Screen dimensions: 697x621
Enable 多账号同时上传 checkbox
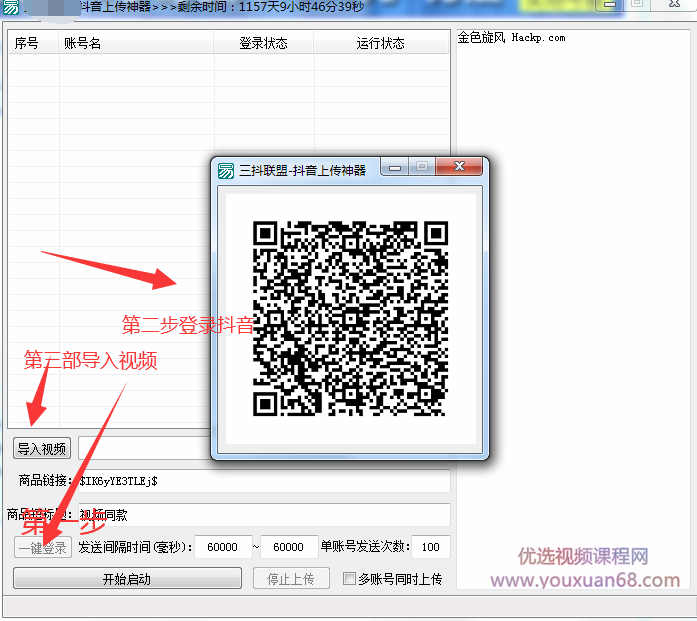click(349, 578)
